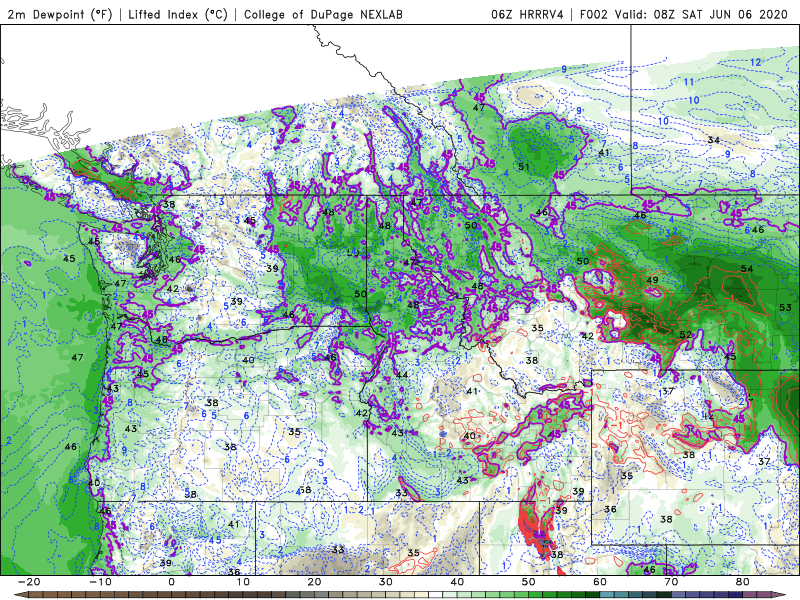Viewport: 800px width, 600px height.
Task: Click the 40 label on the color scale
Action: tap(457, 582)
